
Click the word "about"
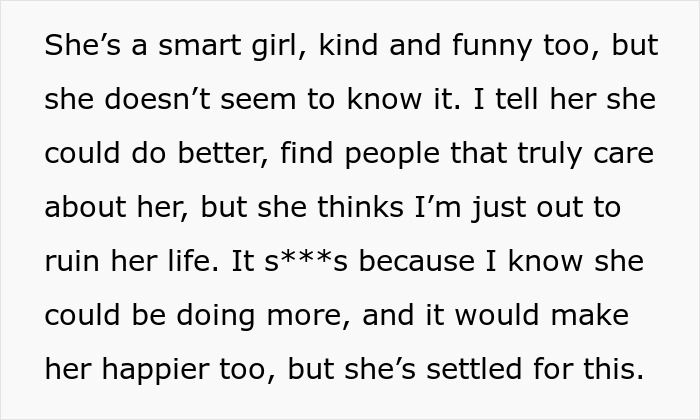click(x=86, y=207)
